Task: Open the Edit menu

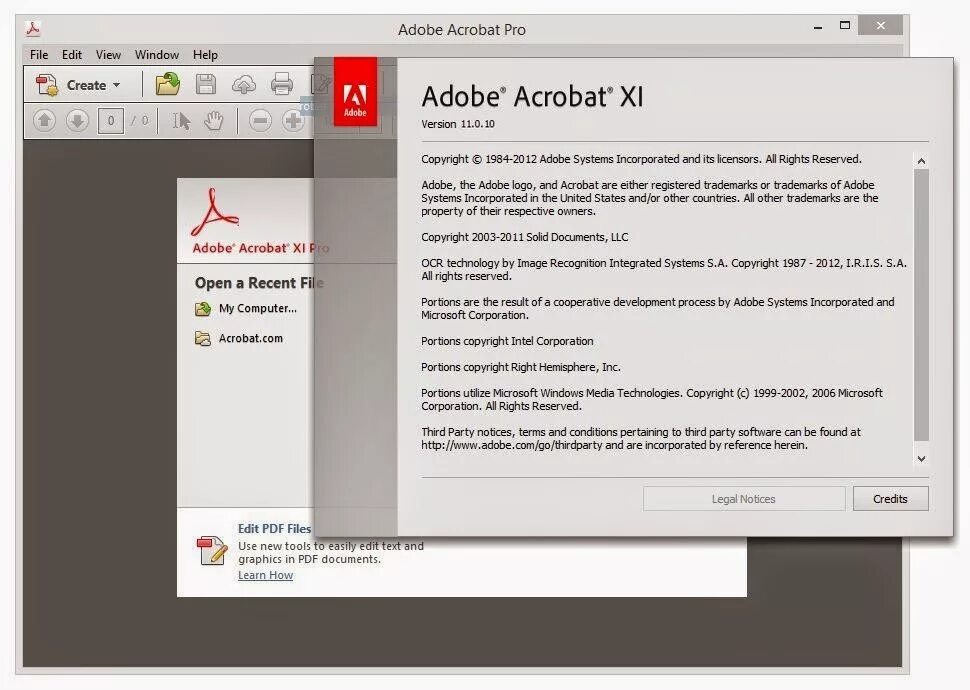Action: click(x=72, y=54)
